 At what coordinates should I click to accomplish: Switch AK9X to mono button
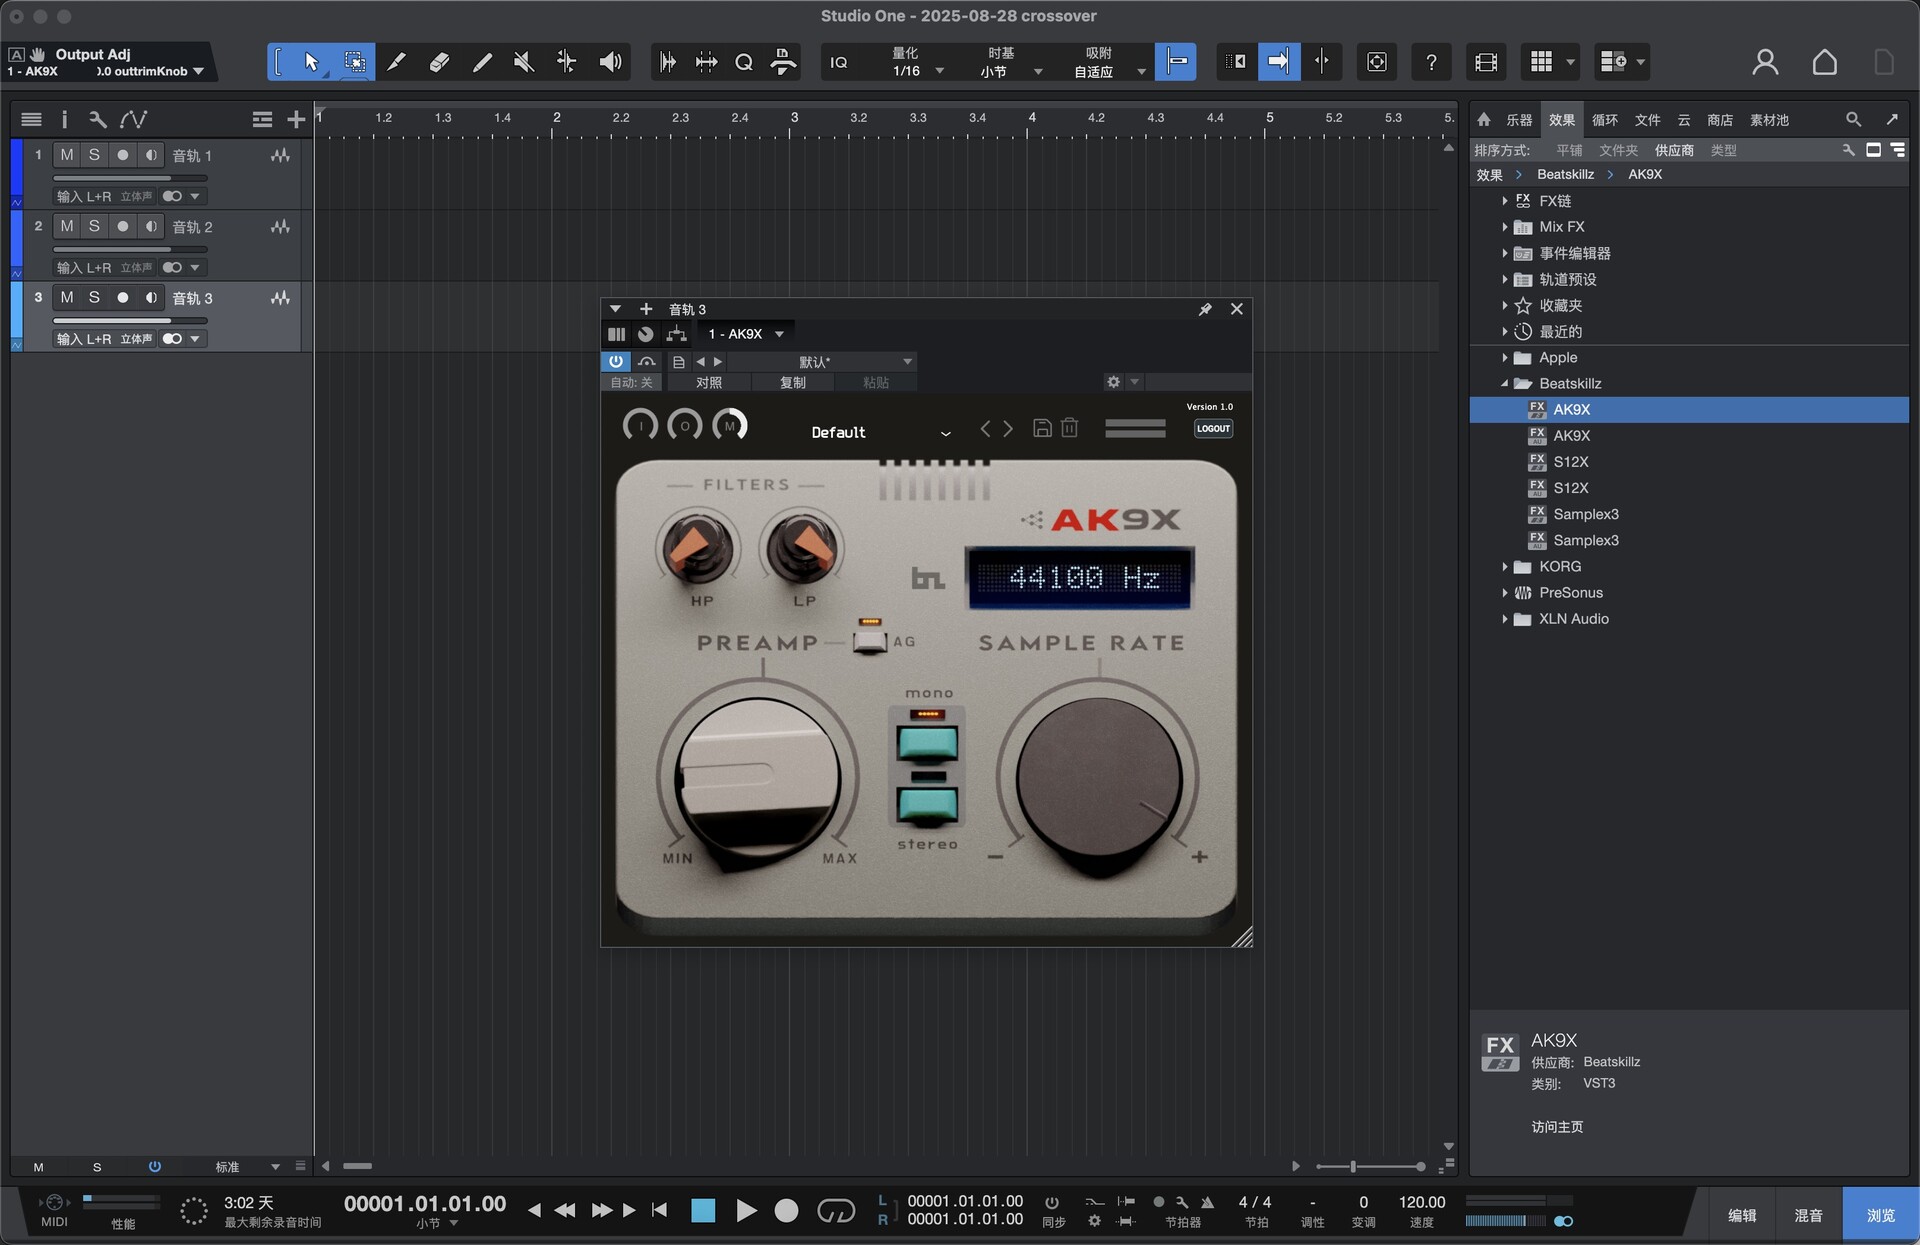pyautogui.click(x=928, y=741)
